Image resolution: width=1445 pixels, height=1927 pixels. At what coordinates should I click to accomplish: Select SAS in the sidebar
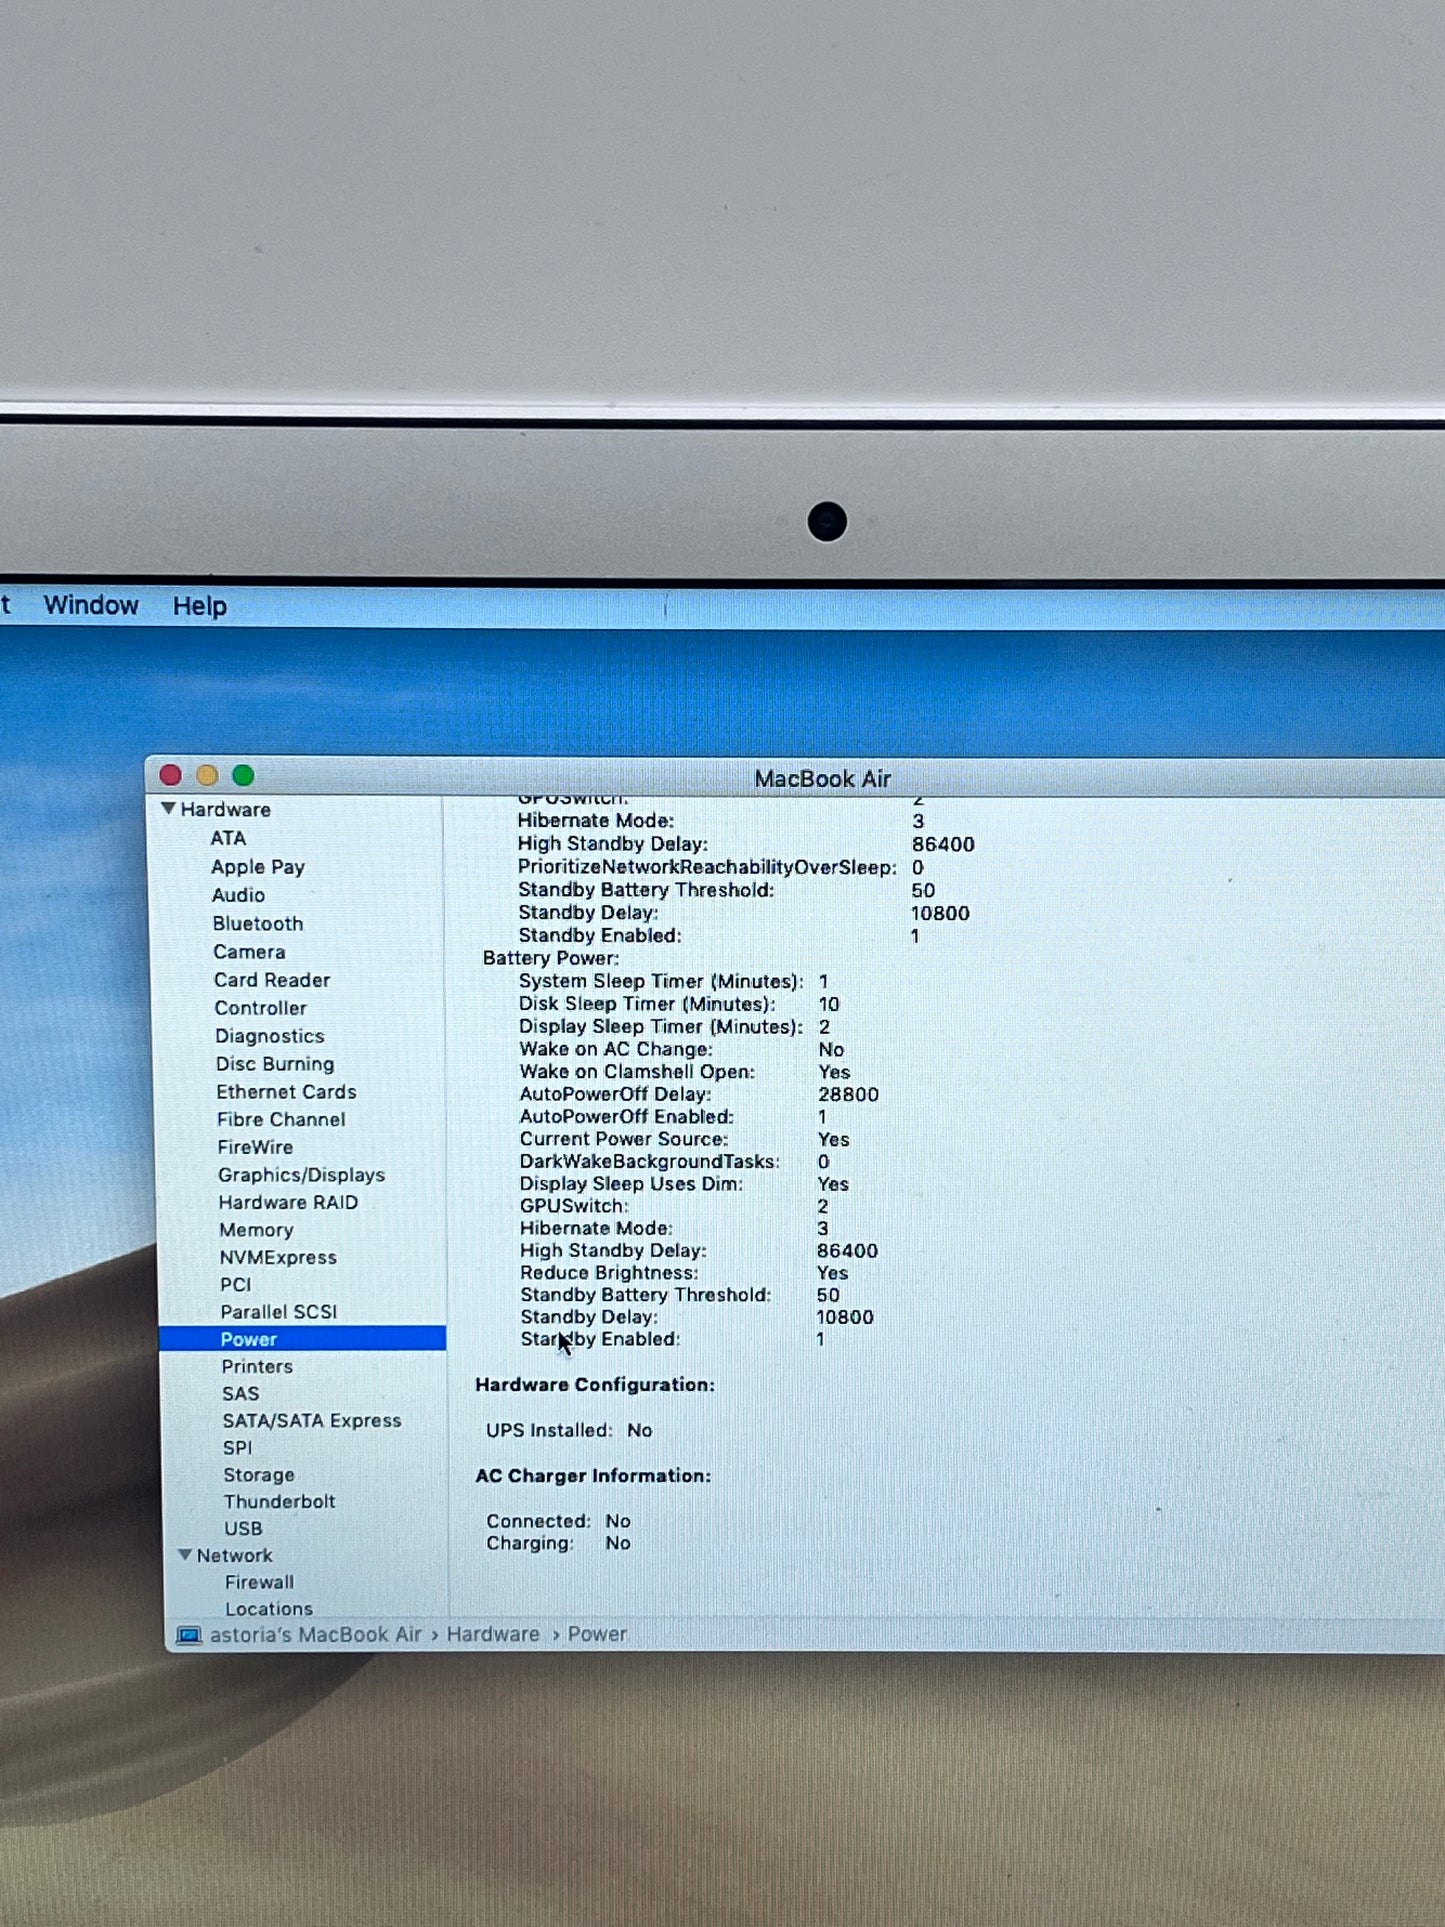(241, 1393)
